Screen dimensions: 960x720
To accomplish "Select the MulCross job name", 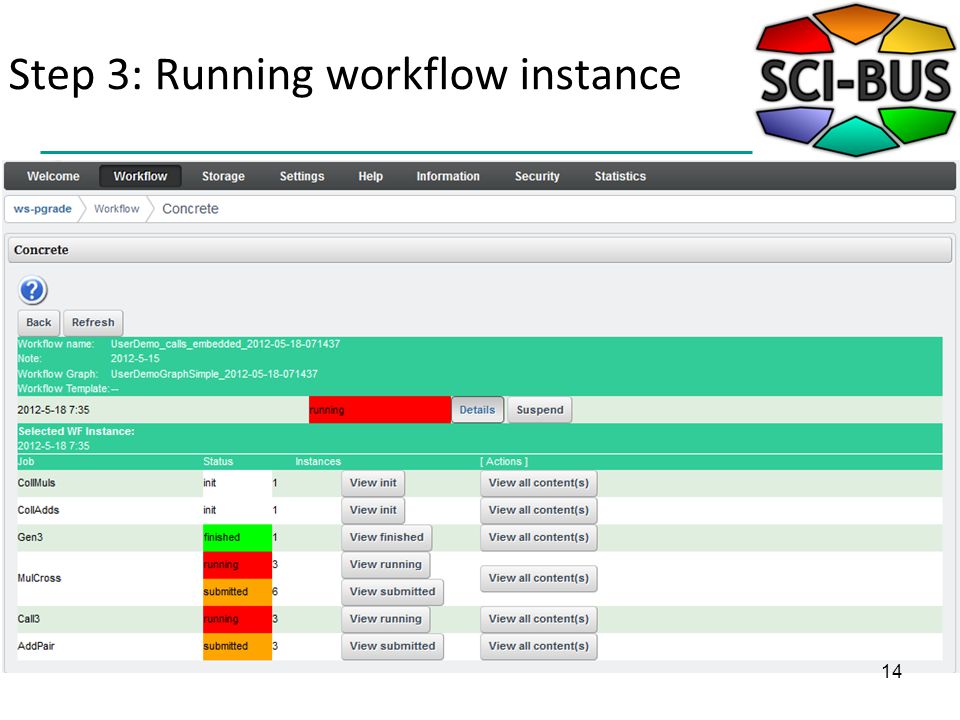I will (39, 578).
